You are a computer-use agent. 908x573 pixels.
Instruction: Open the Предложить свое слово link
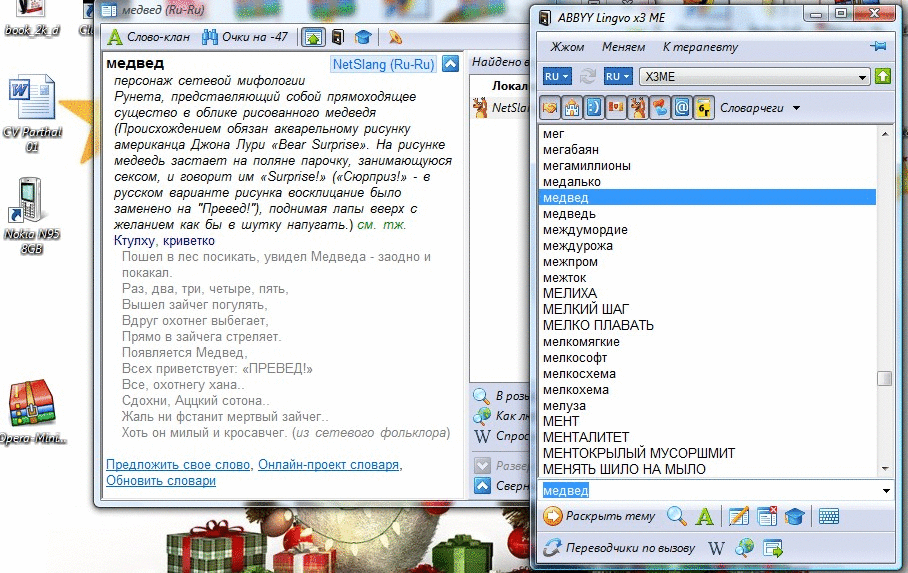click(178, 465)
